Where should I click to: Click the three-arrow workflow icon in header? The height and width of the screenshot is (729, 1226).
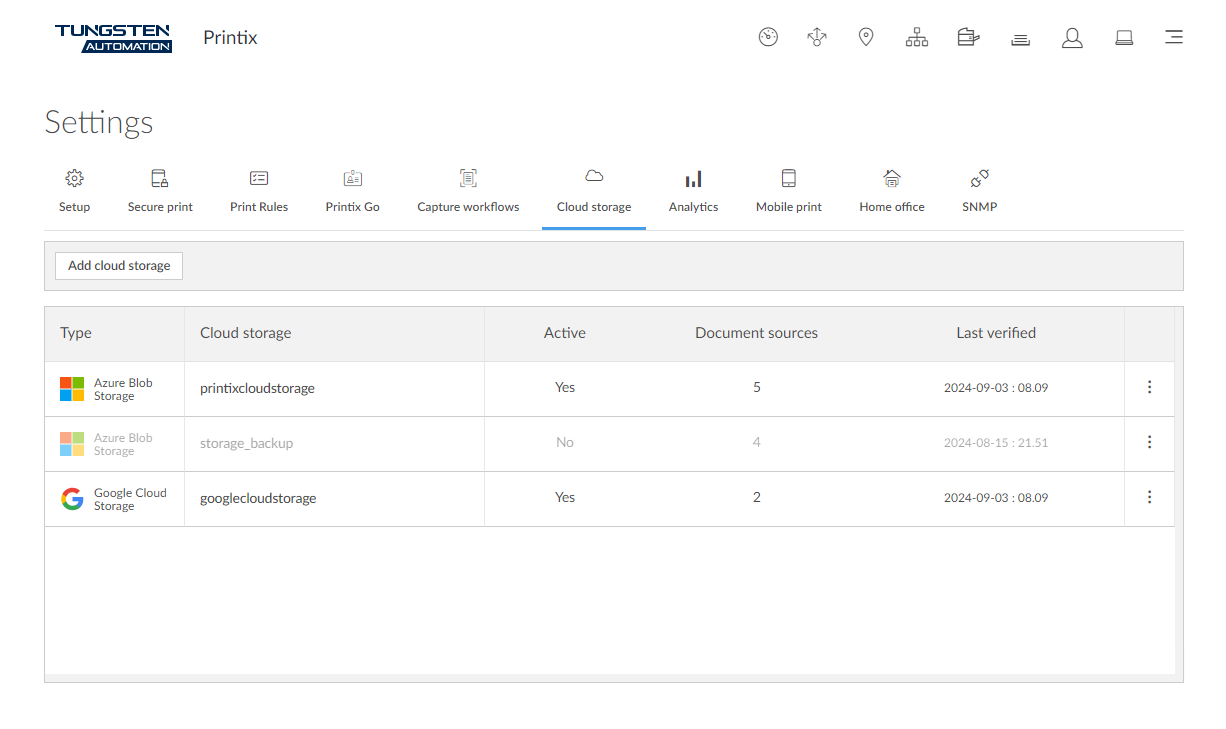point(817,38)
